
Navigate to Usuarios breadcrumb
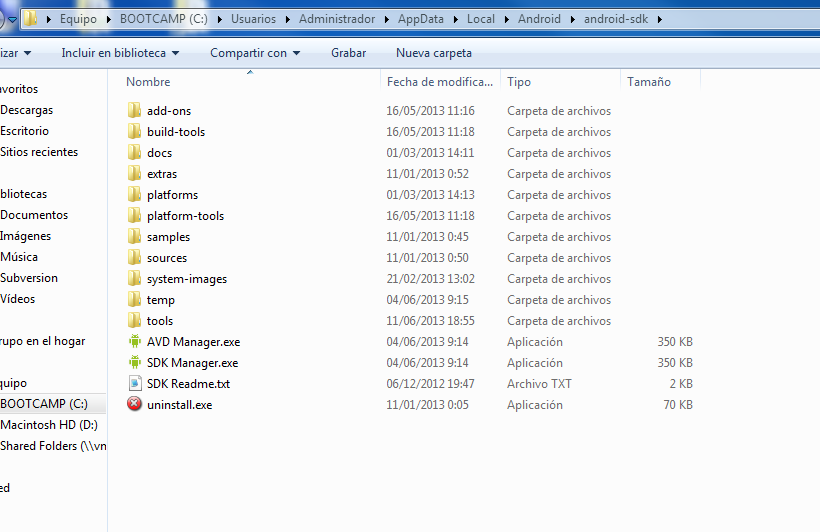click(253, 19)
